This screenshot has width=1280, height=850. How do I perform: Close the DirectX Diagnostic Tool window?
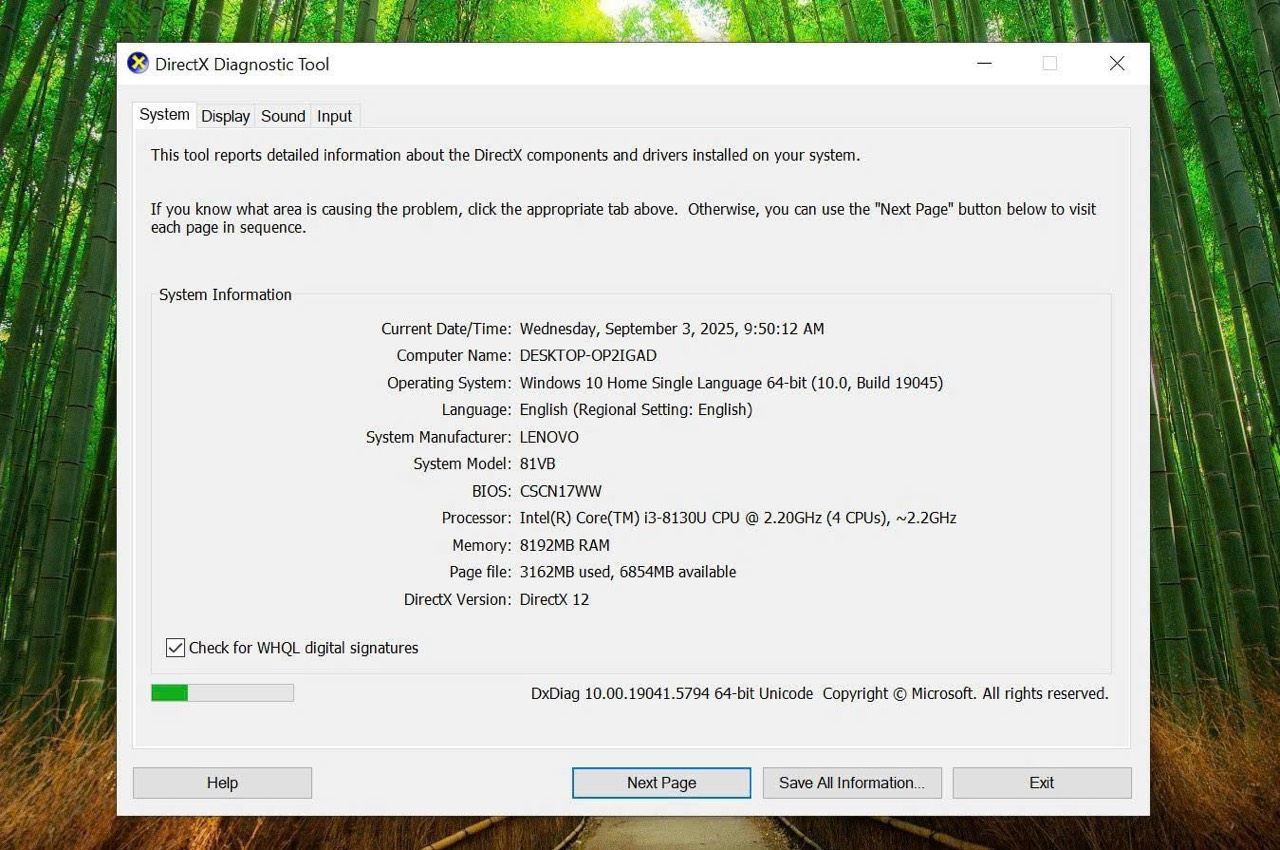[1117, 64]
